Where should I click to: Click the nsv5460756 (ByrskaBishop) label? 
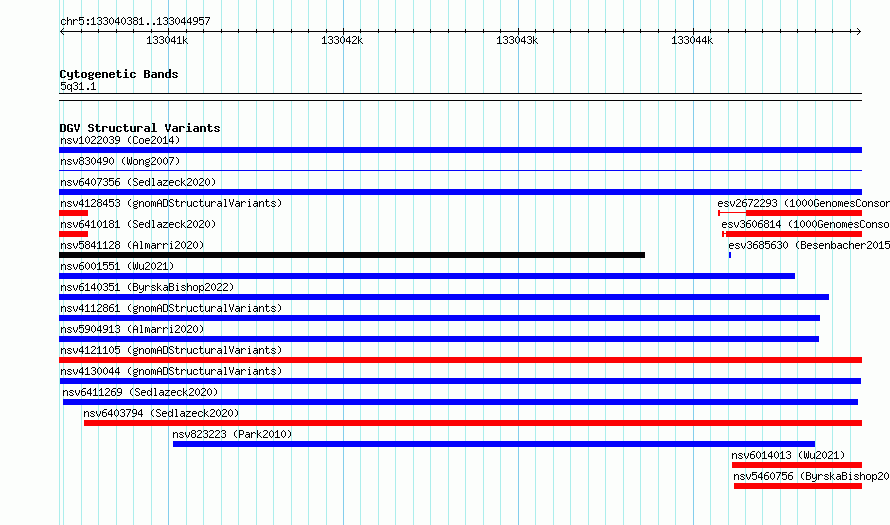(x=811, y=476)
